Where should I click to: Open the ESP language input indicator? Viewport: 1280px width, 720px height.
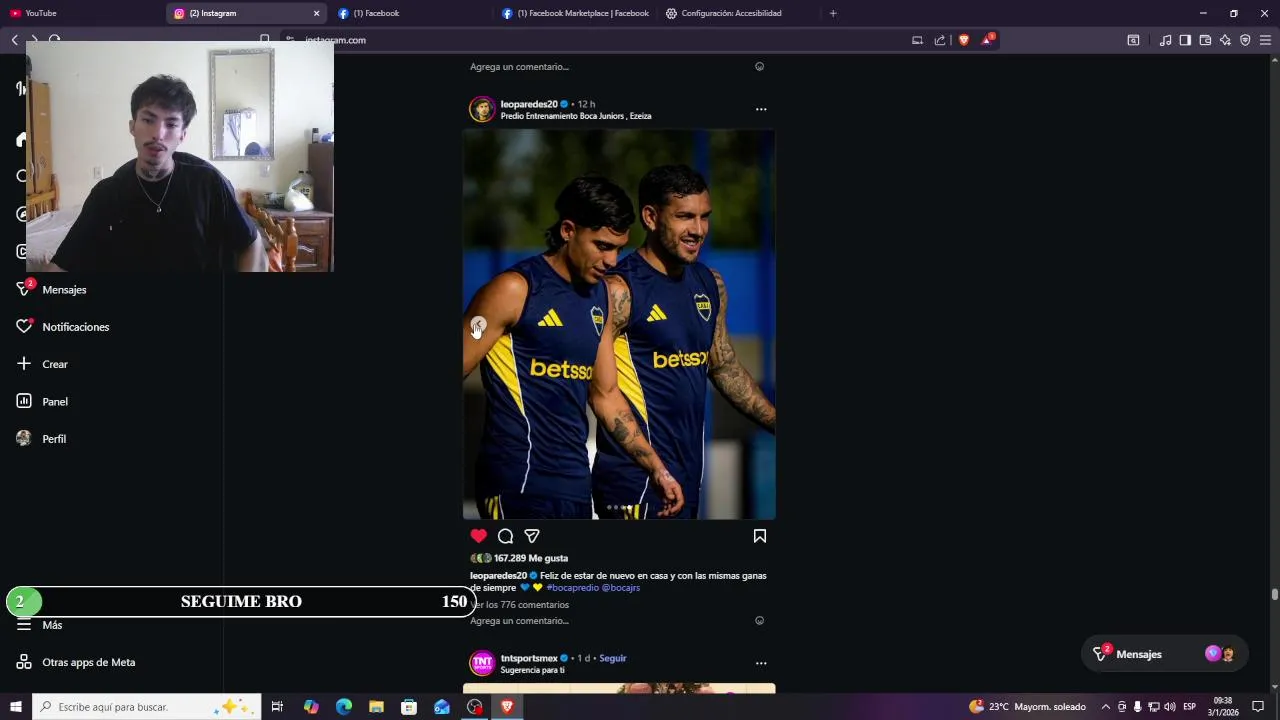(1190, 707)
